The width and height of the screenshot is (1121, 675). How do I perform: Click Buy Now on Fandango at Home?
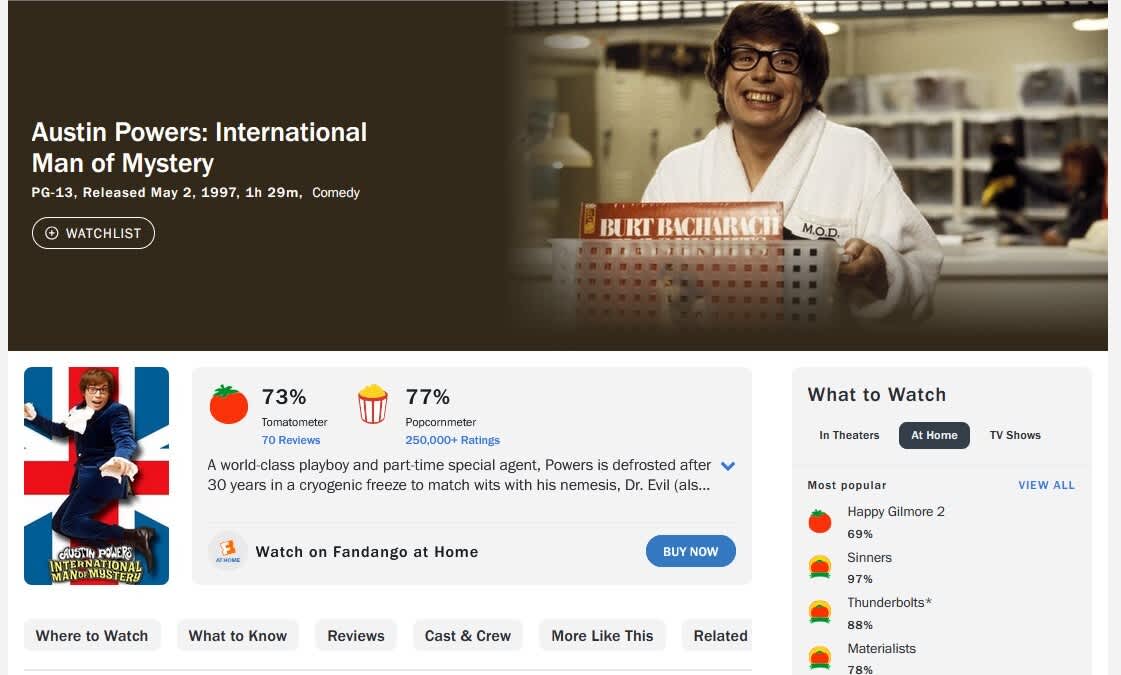[x=691, y=551]
